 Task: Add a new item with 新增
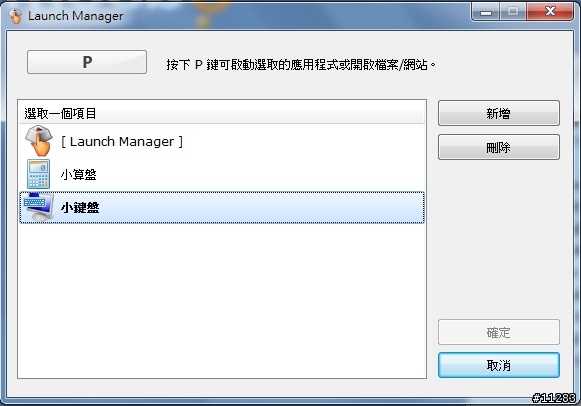tap(499, 113)
